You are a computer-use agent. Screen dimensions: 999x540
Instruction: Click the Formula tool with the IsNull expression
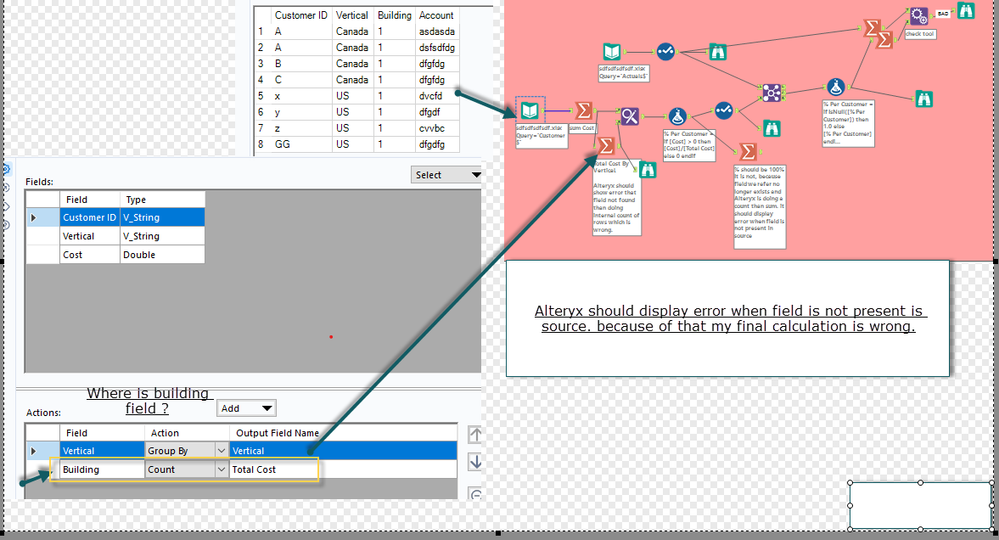[x=836, y=87]
